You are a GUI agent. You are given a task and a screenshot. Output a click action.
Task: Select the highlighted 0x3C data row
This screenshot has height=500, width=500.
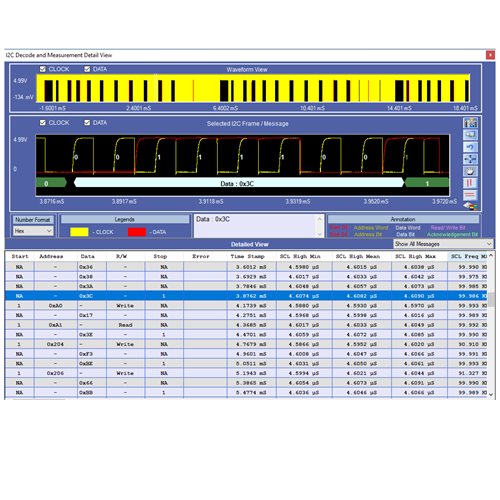tap(246, 296)
